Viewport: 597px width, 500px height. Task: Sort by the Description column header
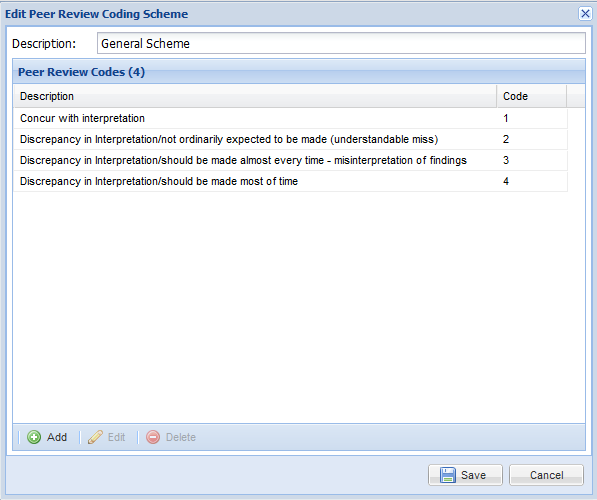[x=255, y=96]
